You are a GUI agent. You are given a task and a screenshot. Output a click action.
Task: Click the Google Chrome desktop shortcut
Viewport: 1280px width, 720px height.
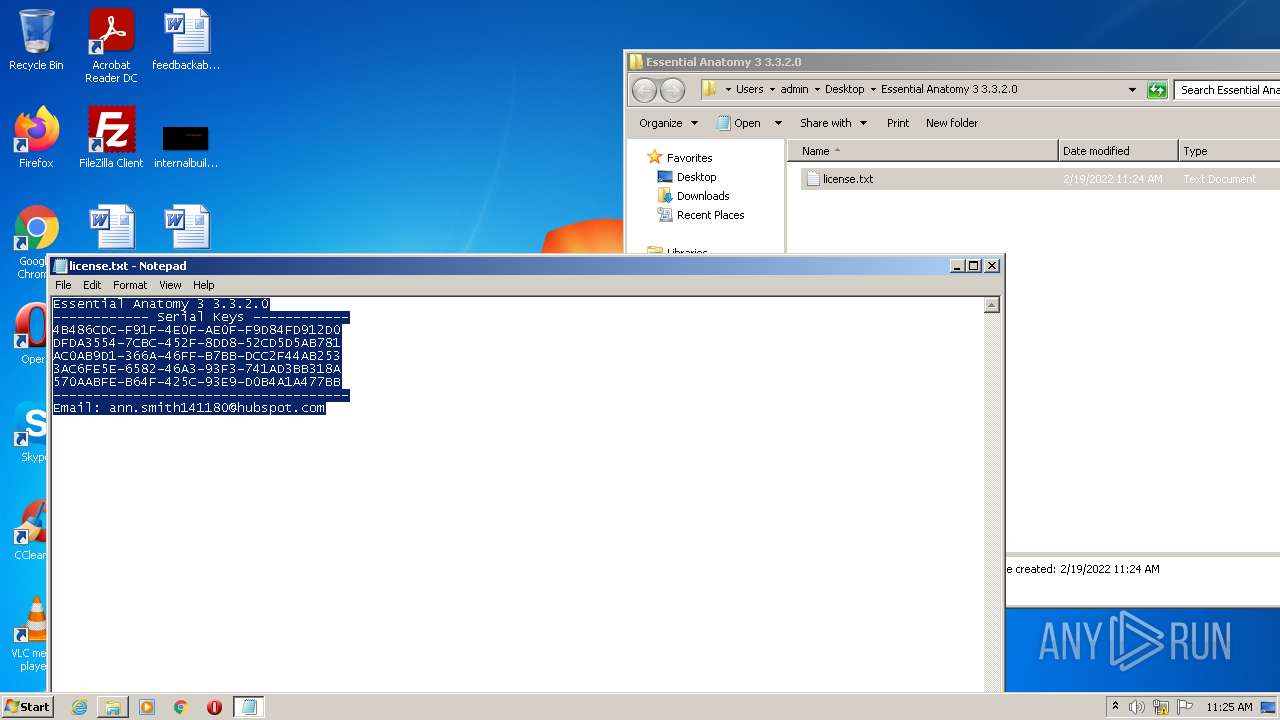(36, 240)
